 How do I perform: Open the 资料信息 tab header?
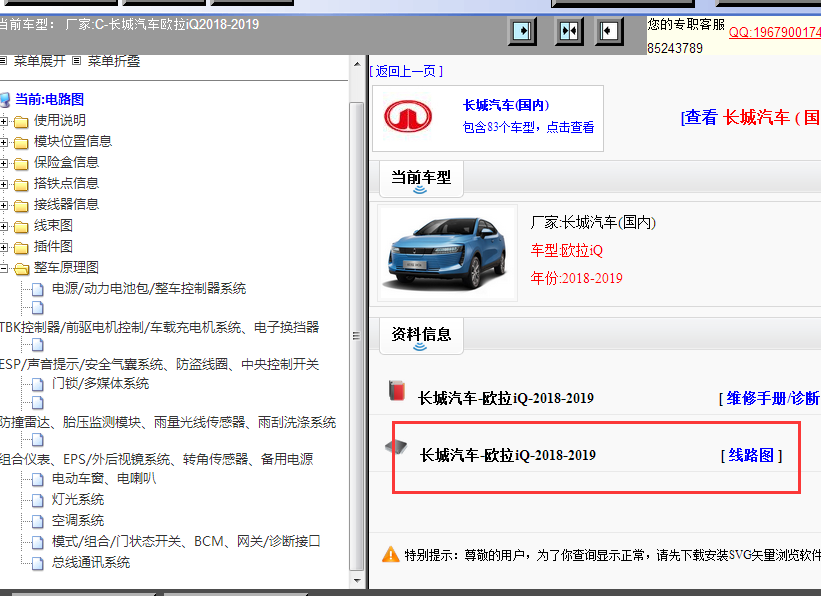(x=421, y=336)
